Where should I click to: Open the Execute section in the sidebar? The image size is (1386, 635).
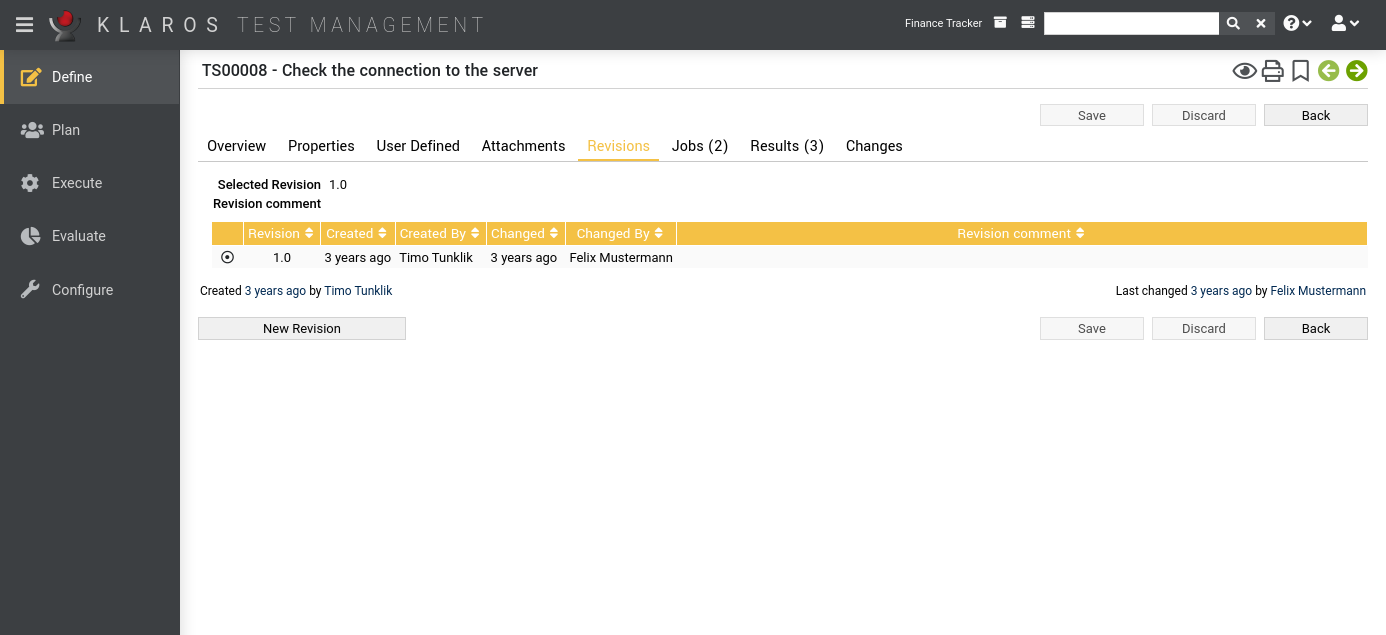(77, 183)
